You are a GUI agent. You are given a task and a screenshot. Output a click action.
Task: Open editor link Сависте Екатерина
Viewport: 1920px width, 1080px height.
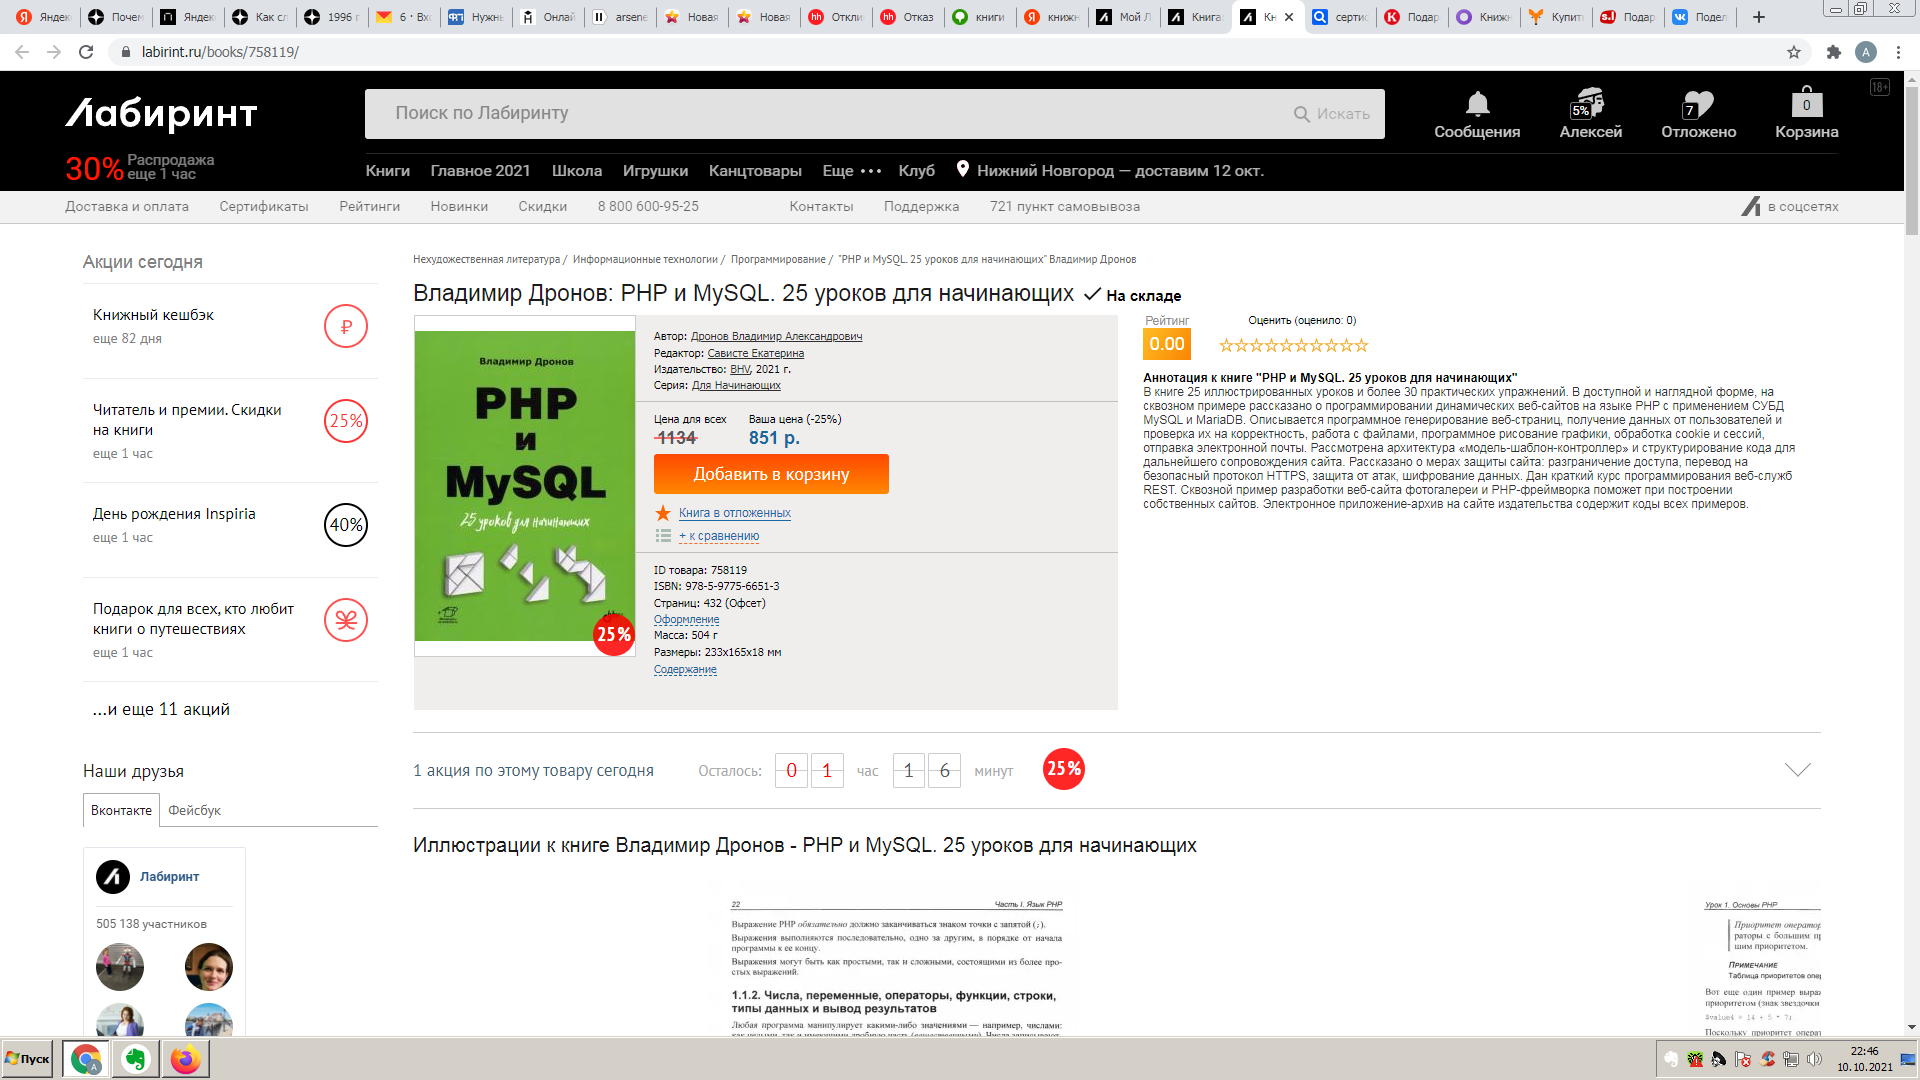(755, 353)
